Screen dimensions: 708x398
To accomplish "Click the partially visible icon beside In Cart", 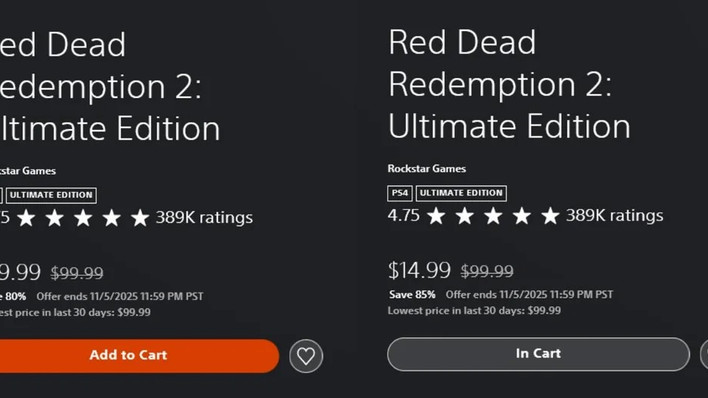I will [x=704, y=354].
